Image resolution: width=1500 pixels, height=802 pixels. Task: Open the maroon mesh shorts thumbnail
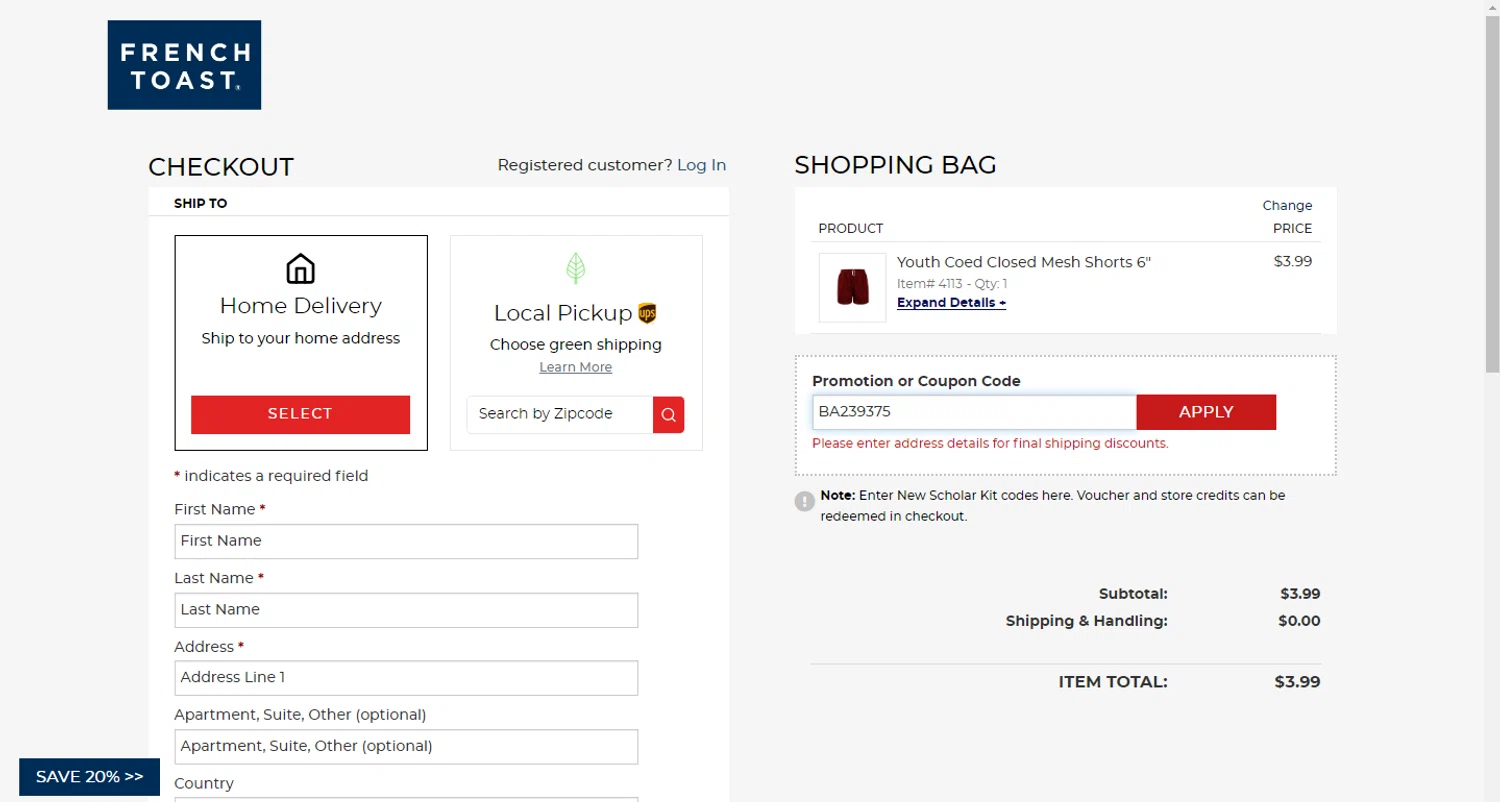pos(852,287)
